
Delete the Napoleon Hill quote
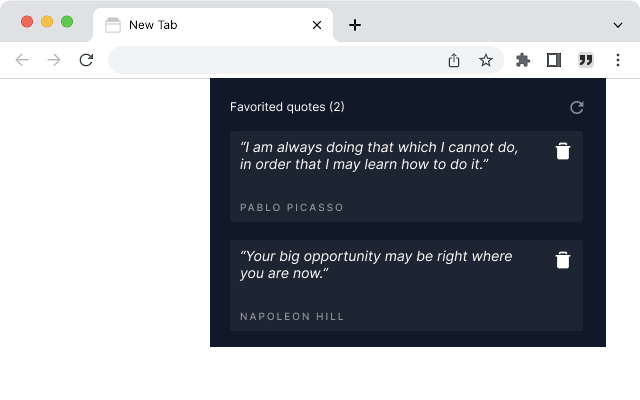pyautogui.click(x=563, y=260)
